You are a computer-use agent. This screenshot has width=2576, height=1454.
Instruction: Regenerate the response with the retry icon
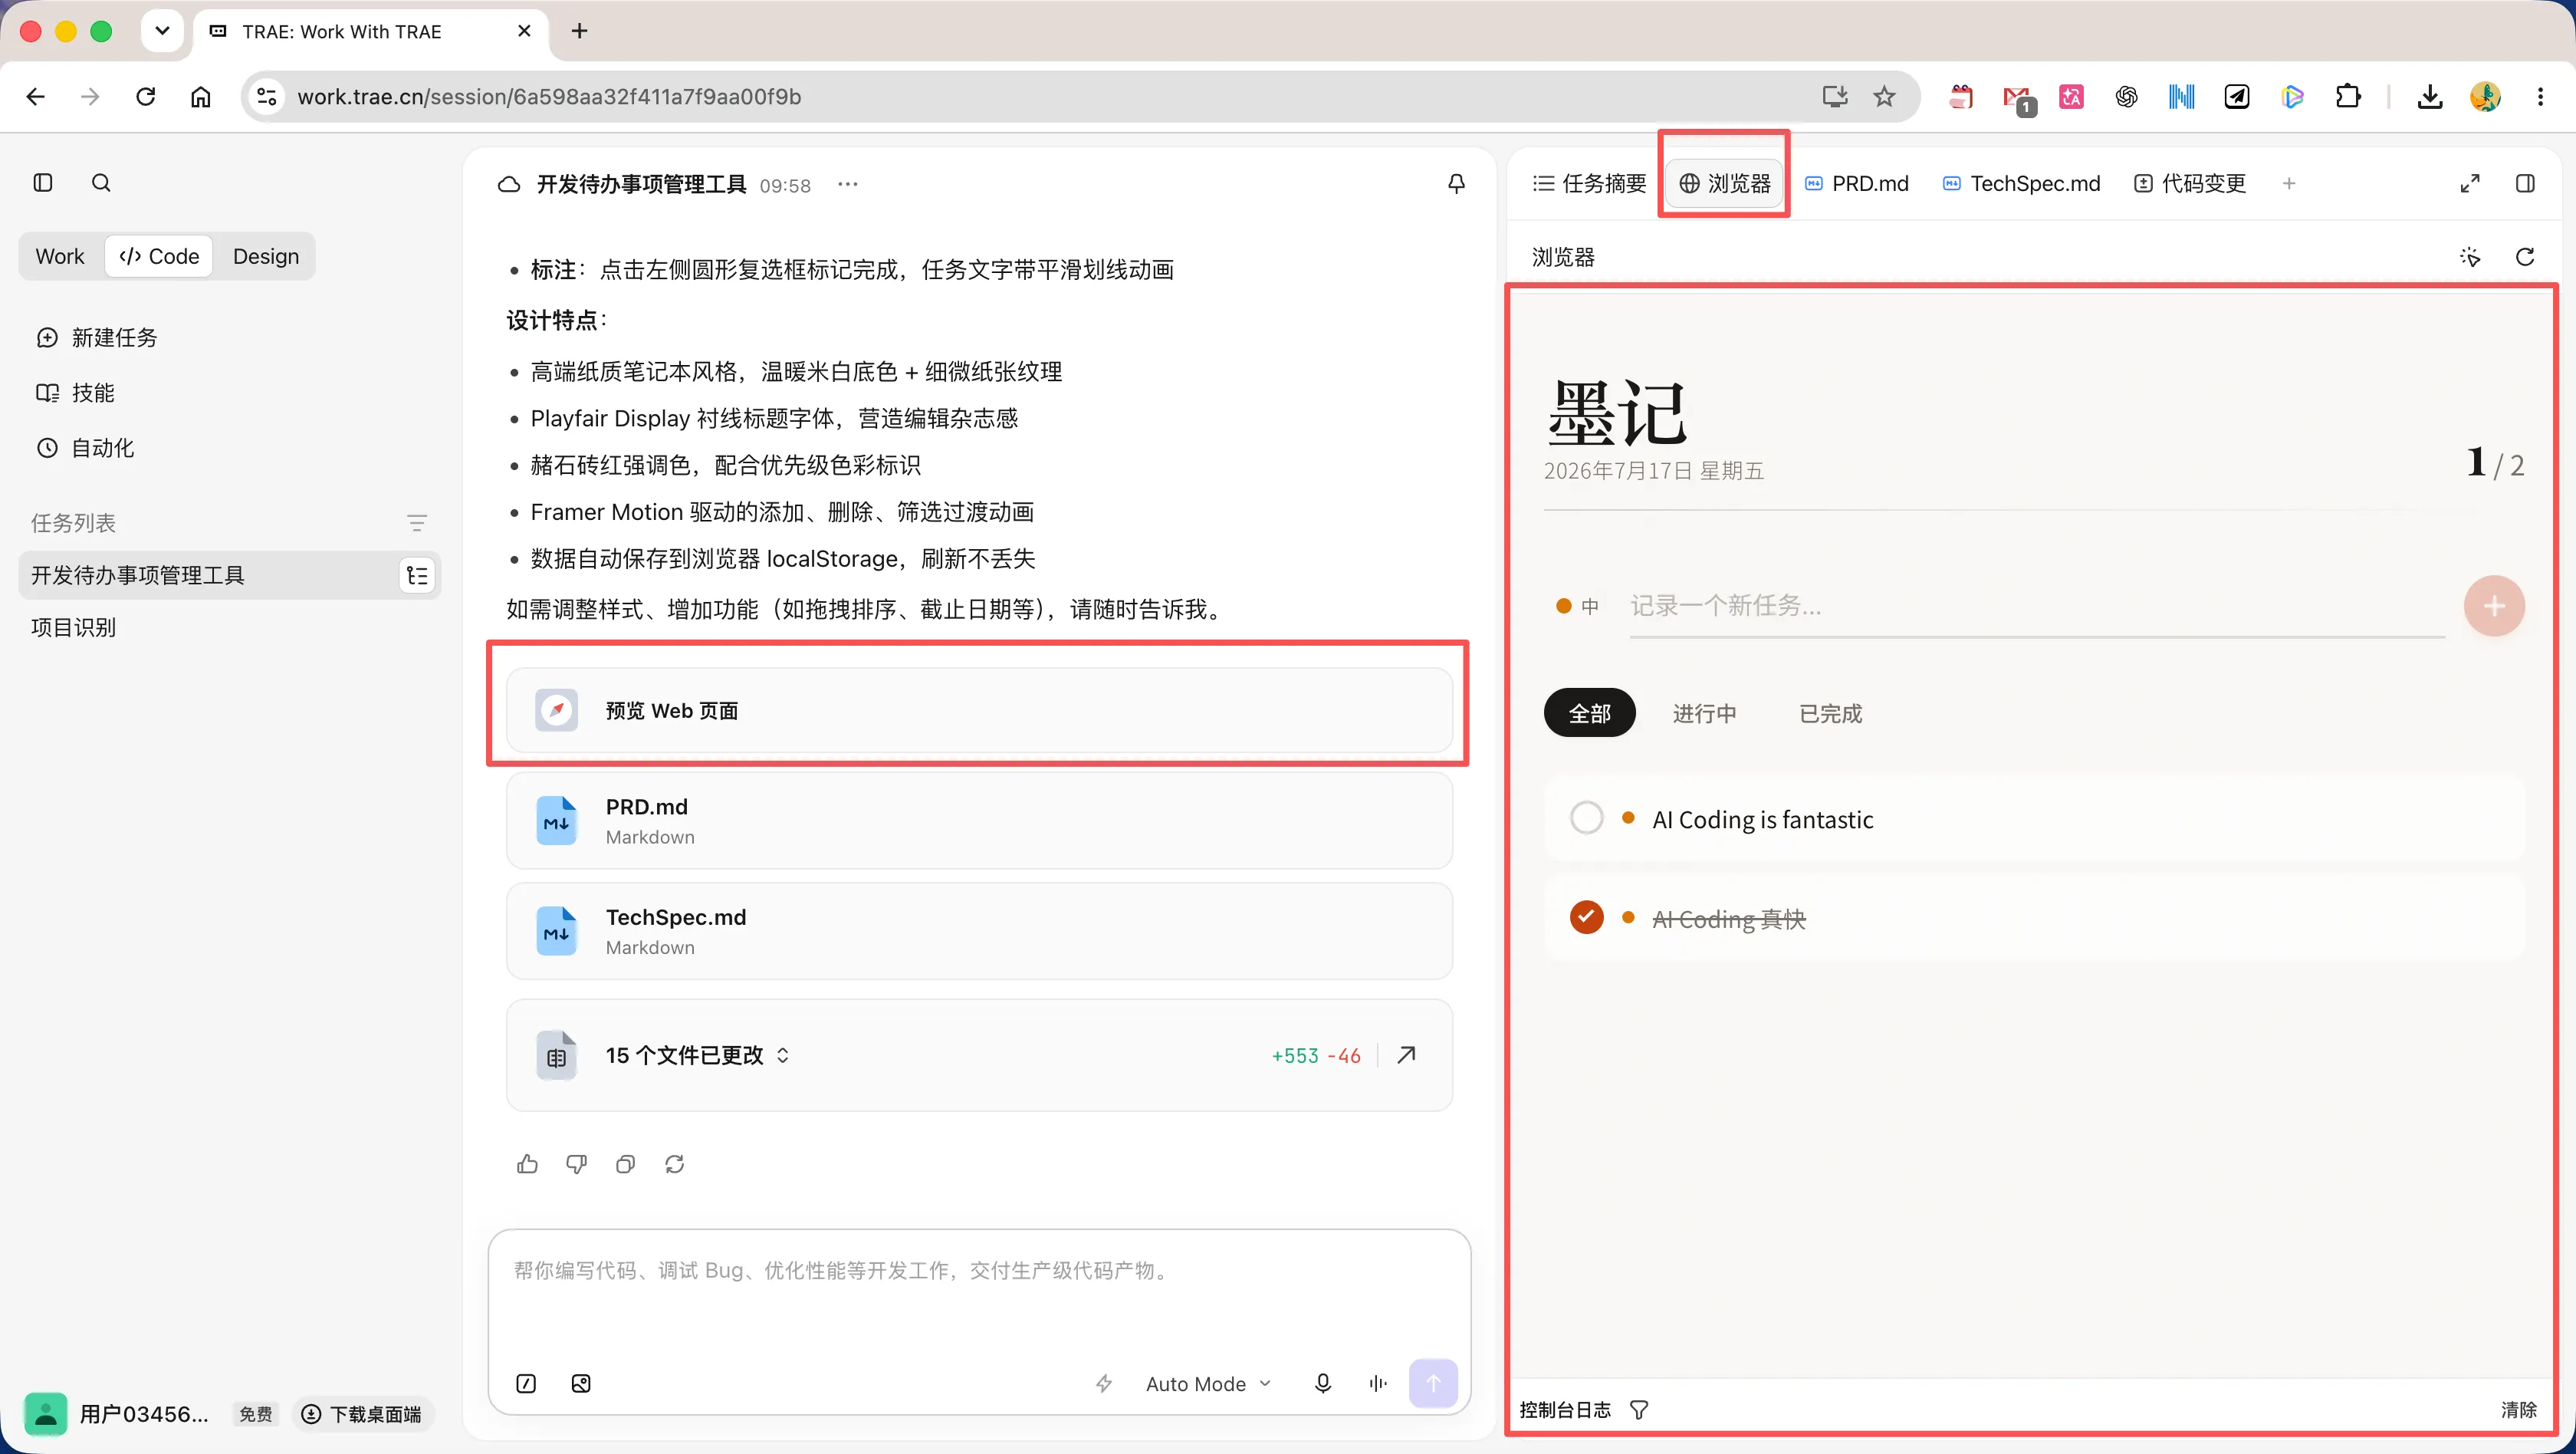pyautogui.click(x=675, y=1164)
